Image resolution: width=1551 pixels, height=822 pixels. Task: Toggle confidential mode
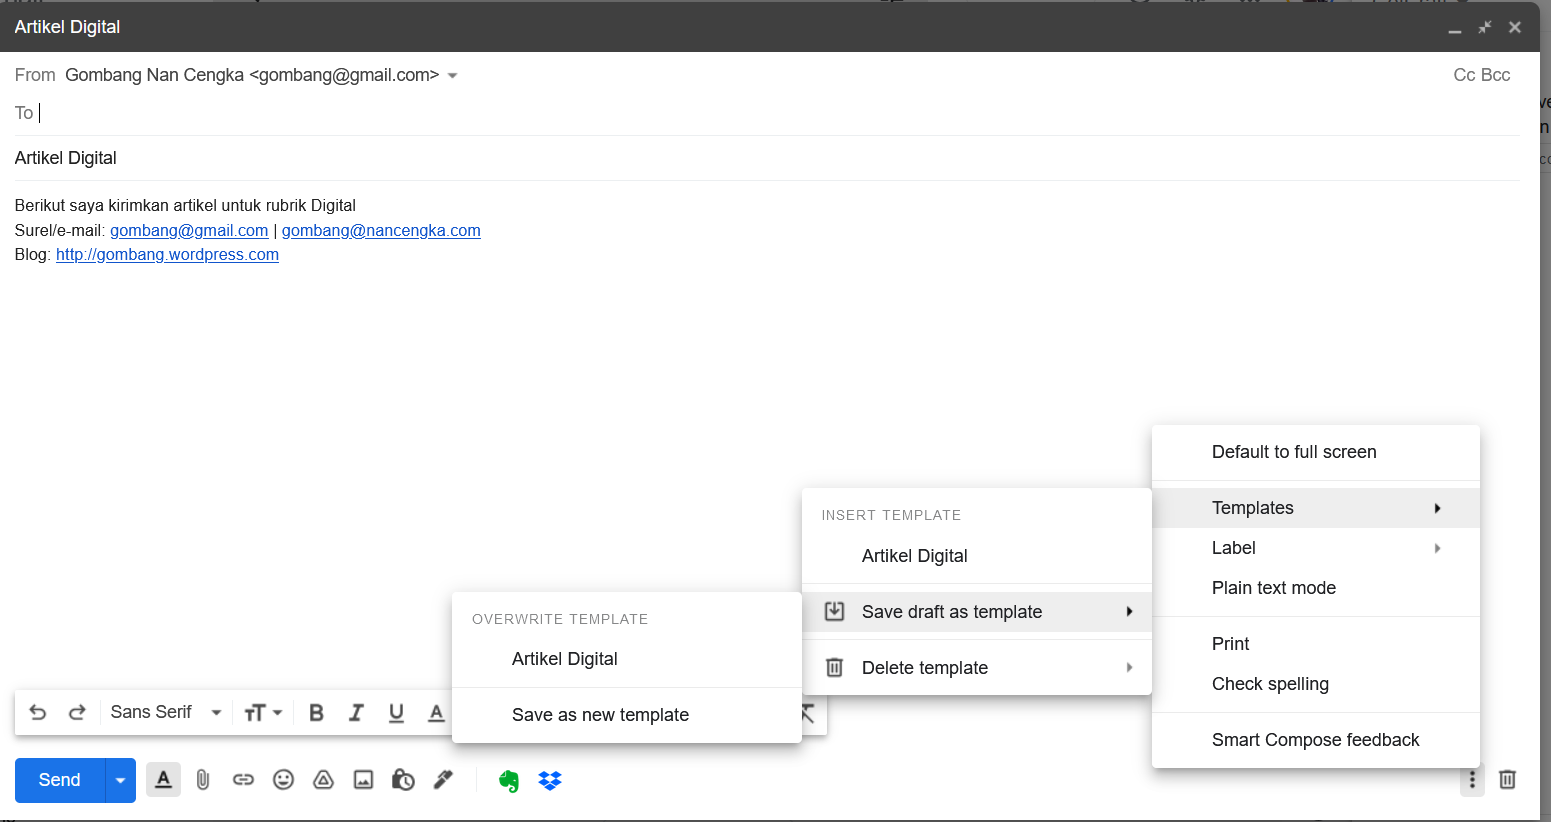pos(403,780)
